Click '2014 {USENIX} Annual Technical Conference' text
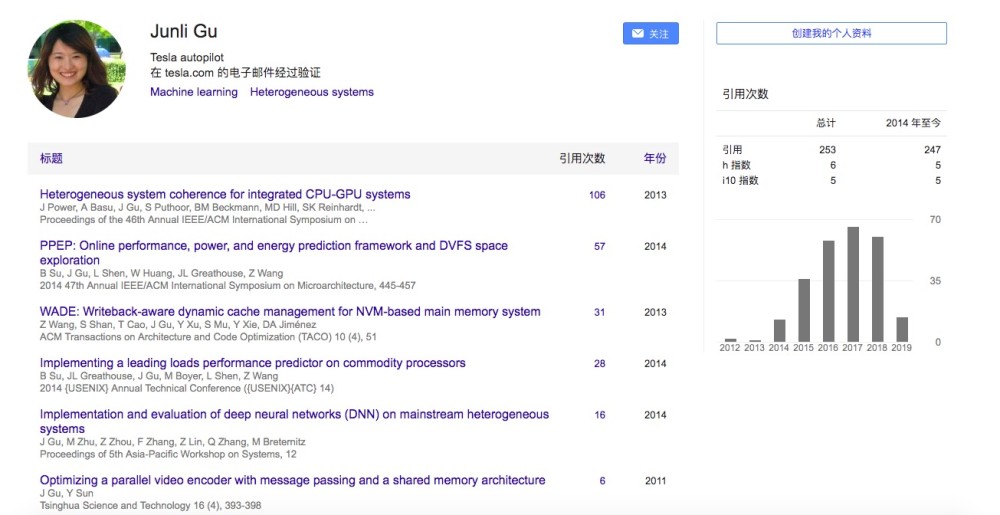This screenshot has width=1000, height=515. (186, 388)
